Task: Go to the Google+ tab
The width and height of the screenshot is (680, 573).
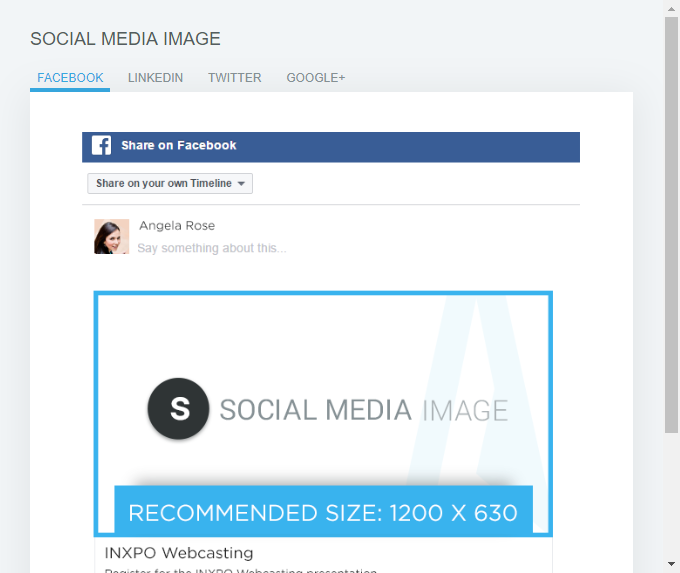Action: (316, 78)
